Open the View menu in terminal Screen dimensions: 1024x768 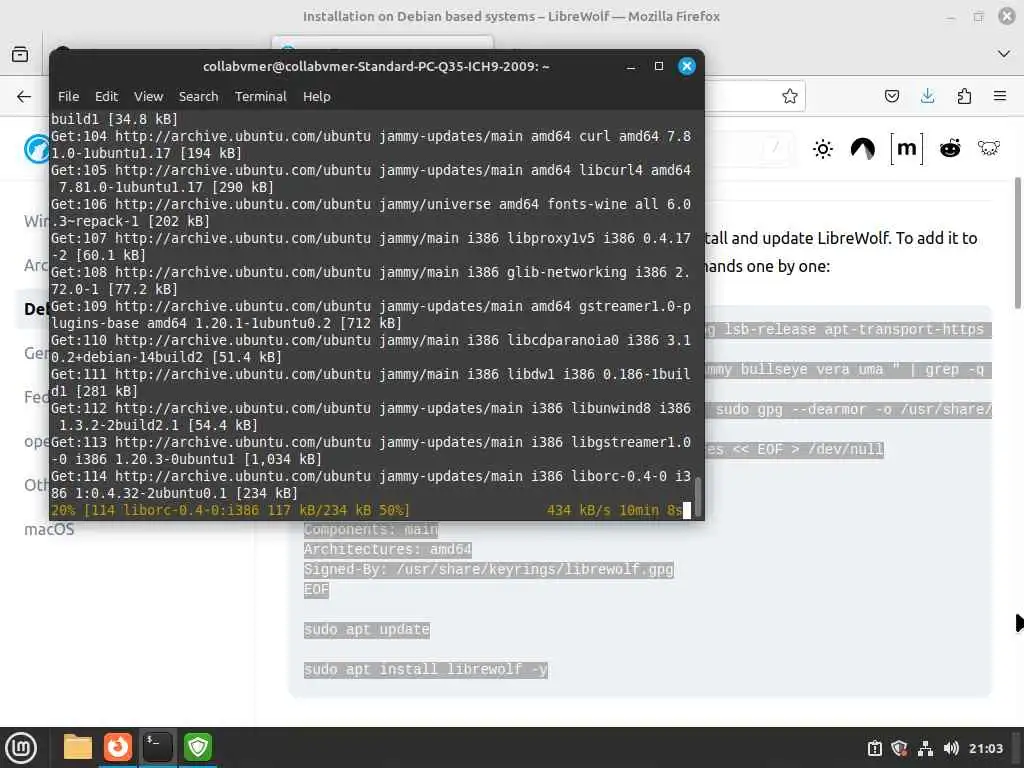pos(148,97)
